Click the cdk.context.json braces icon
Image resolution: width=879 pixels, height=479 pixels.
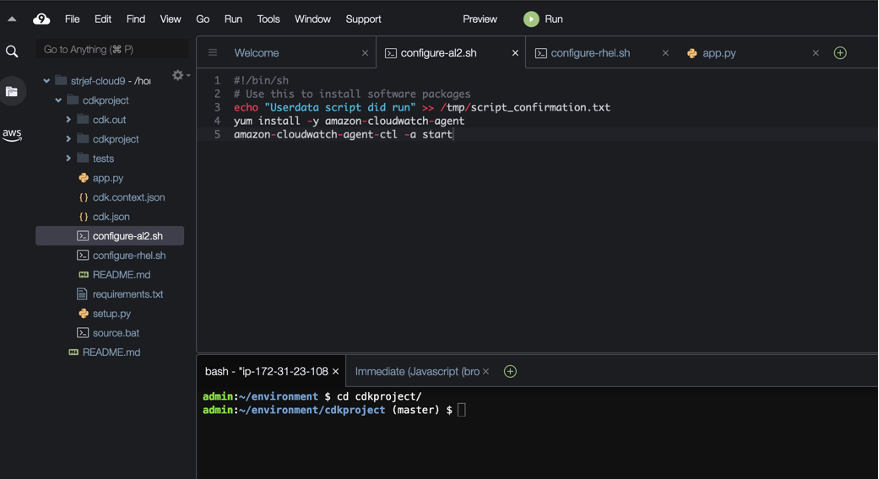click(84, 197)
